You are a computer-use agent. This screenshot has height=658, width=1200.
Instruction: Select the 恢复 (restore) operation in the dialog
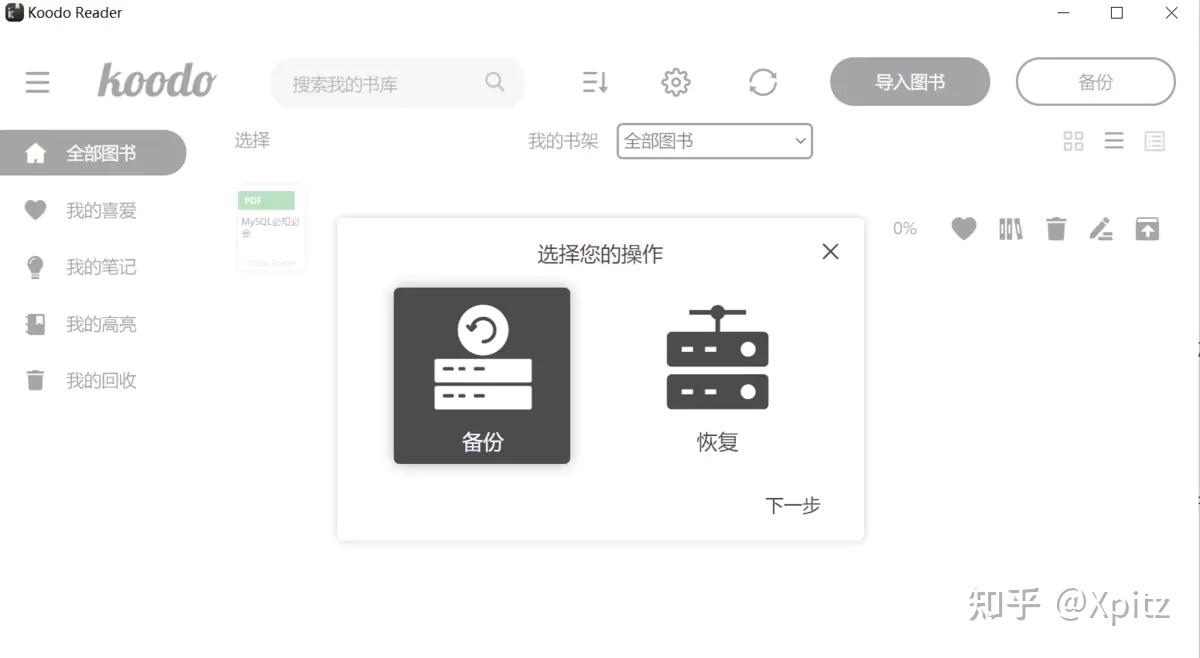[716, 375]
